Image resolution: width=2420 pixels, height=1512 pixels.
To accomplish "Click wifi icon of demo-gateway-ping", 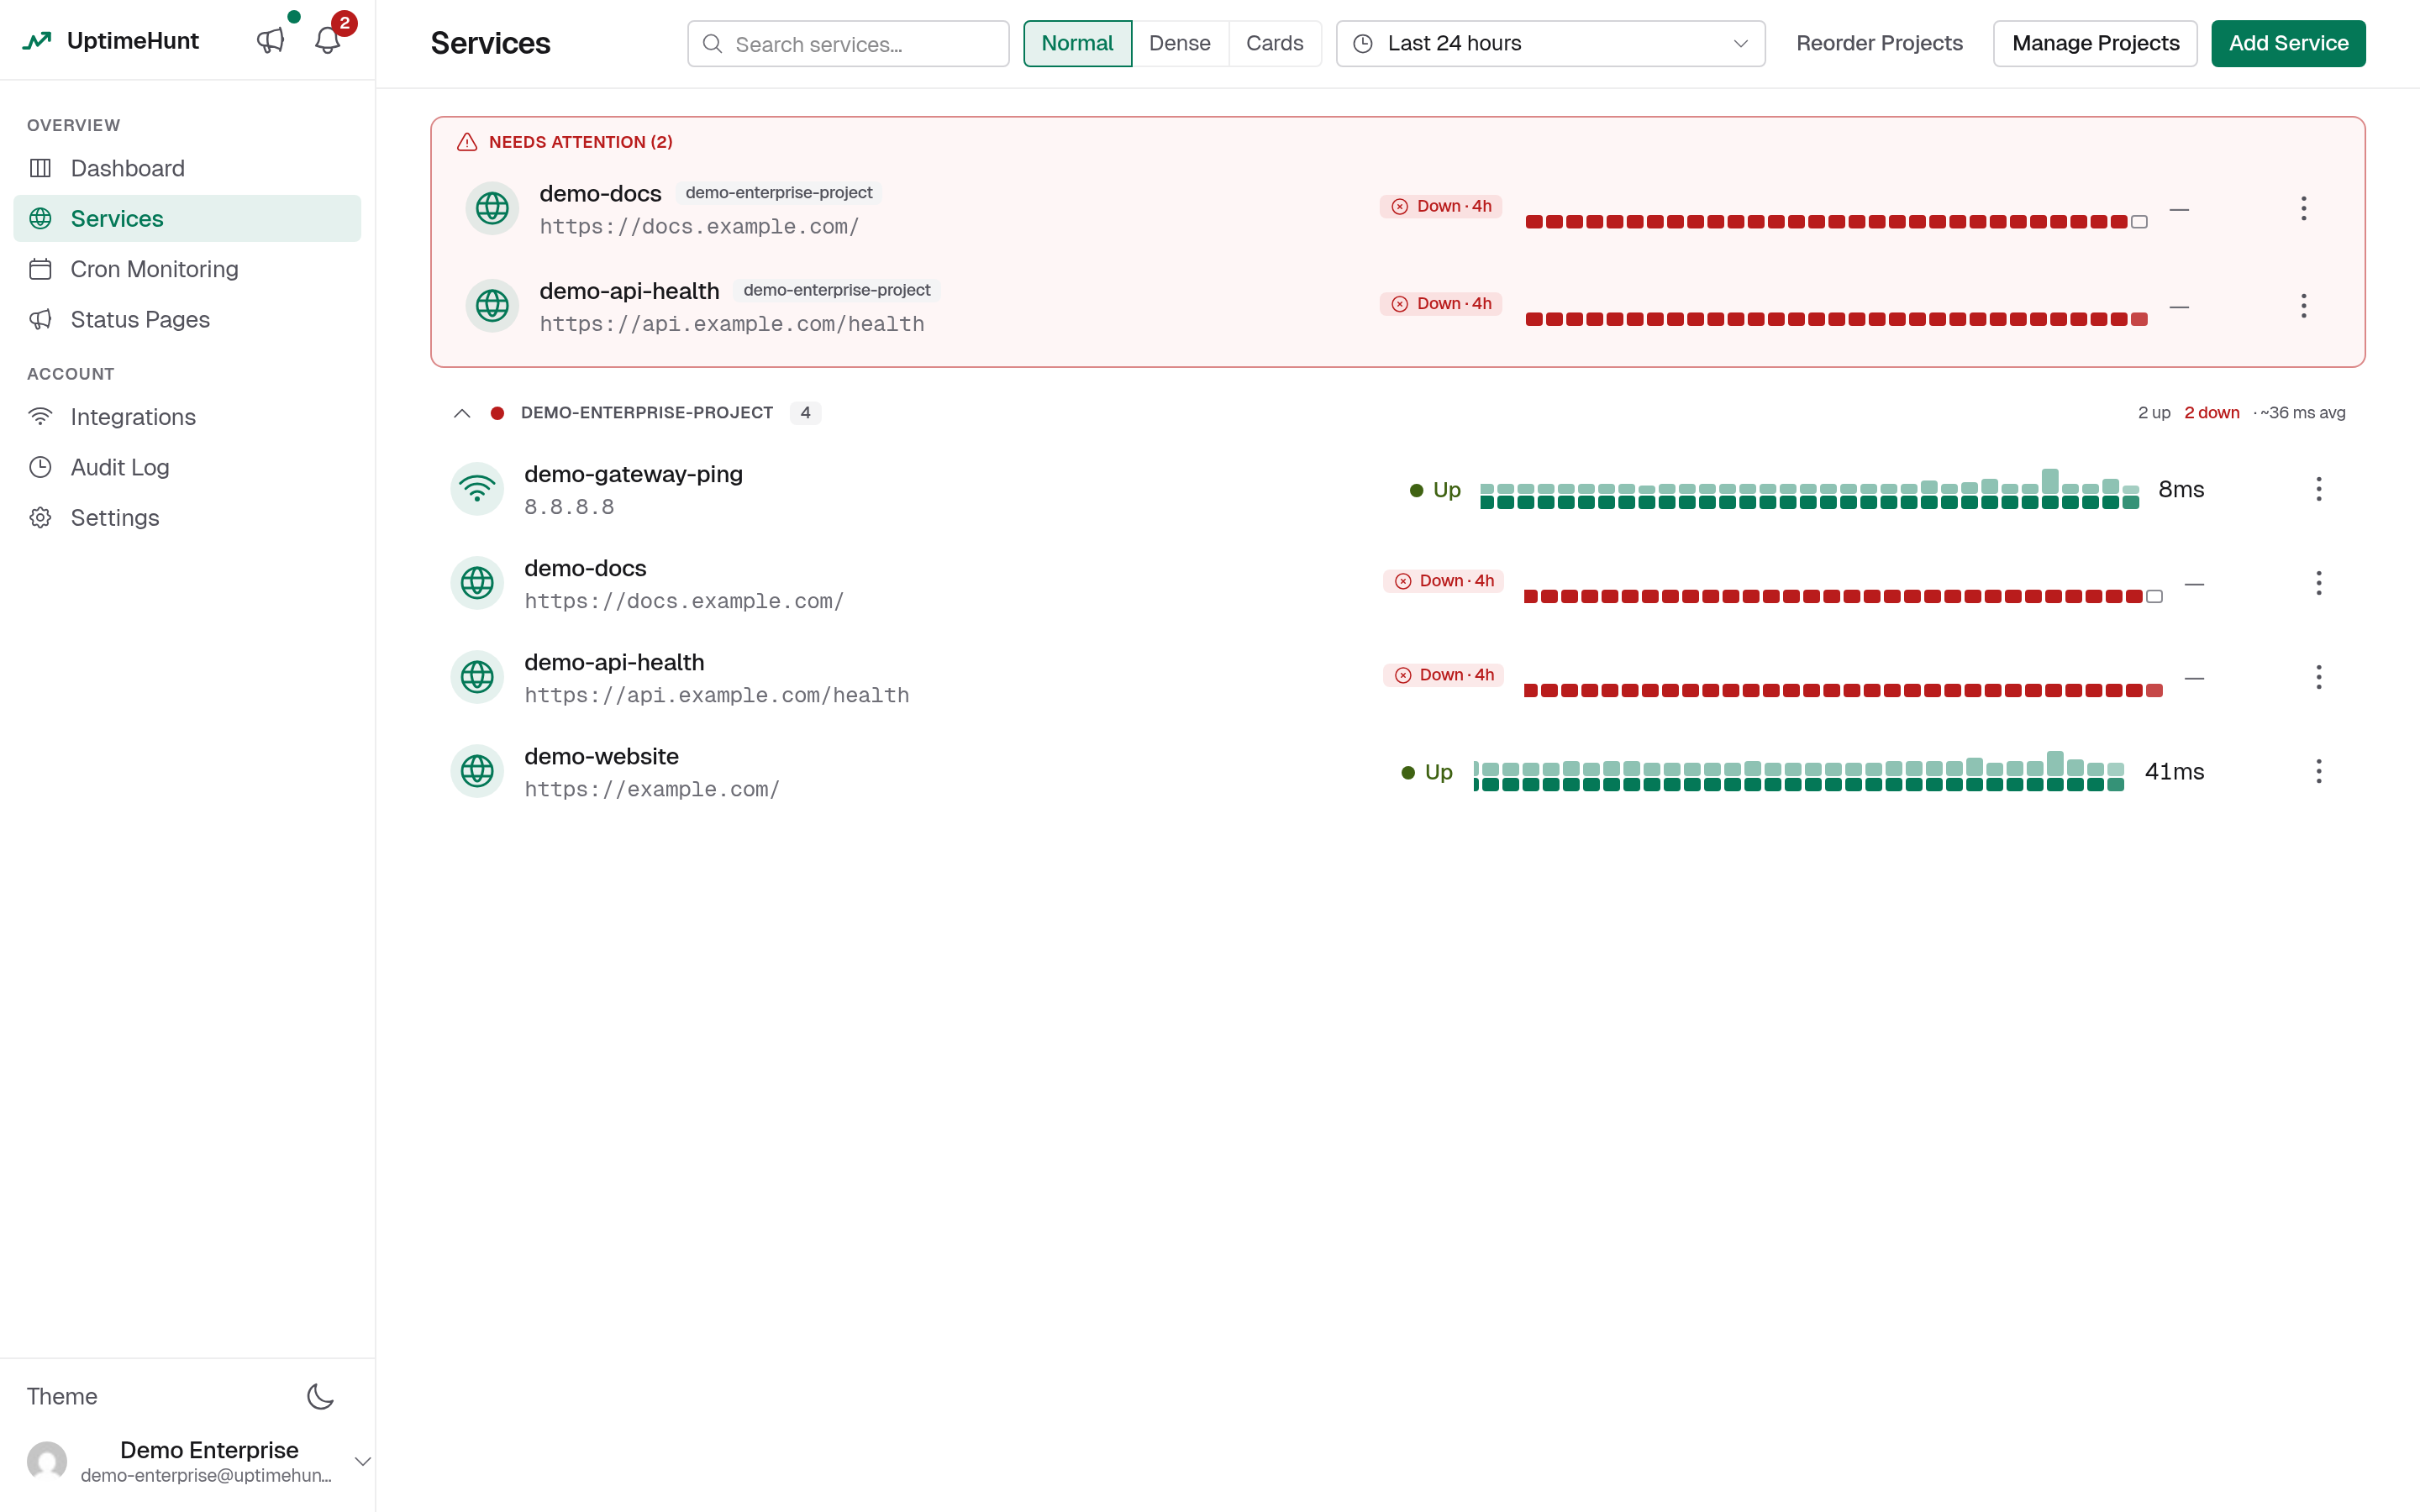I will pos(477,489).
